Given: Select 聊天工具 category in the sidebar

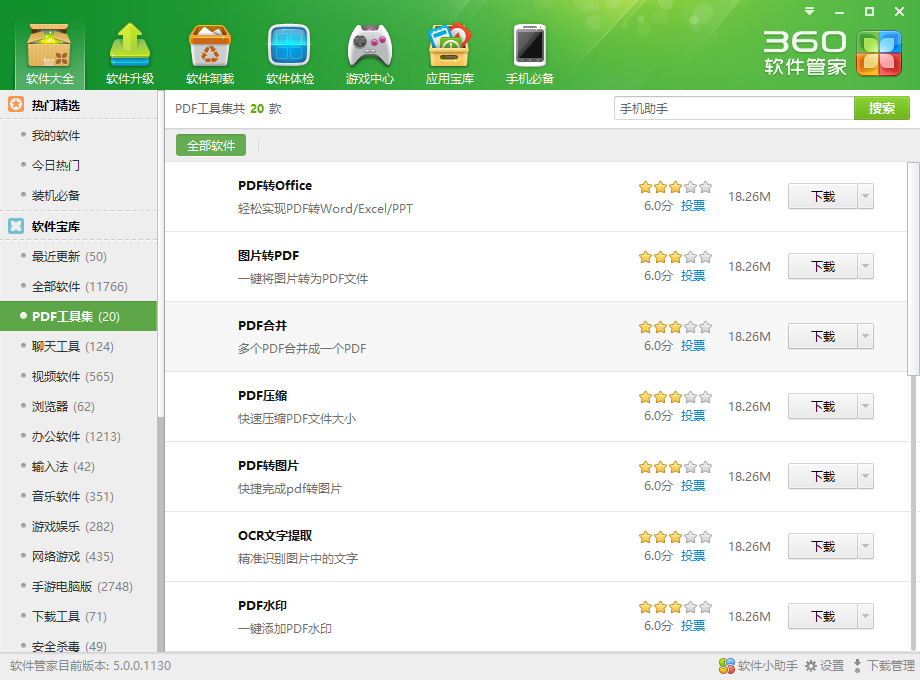Looking at the screenshot, I should 72,347.
